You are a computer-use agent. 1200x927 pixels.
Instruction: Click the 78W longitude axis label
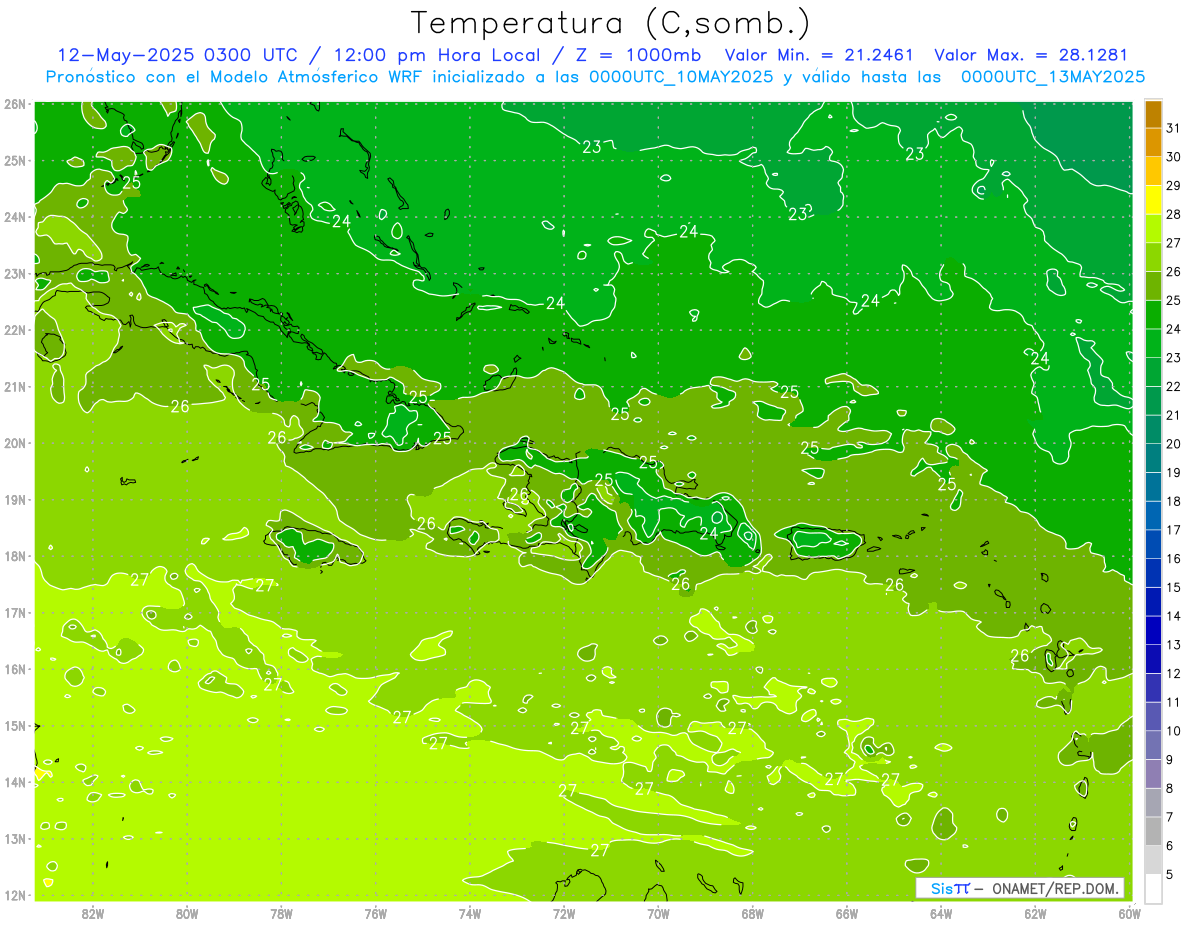(x=281, y=913)
